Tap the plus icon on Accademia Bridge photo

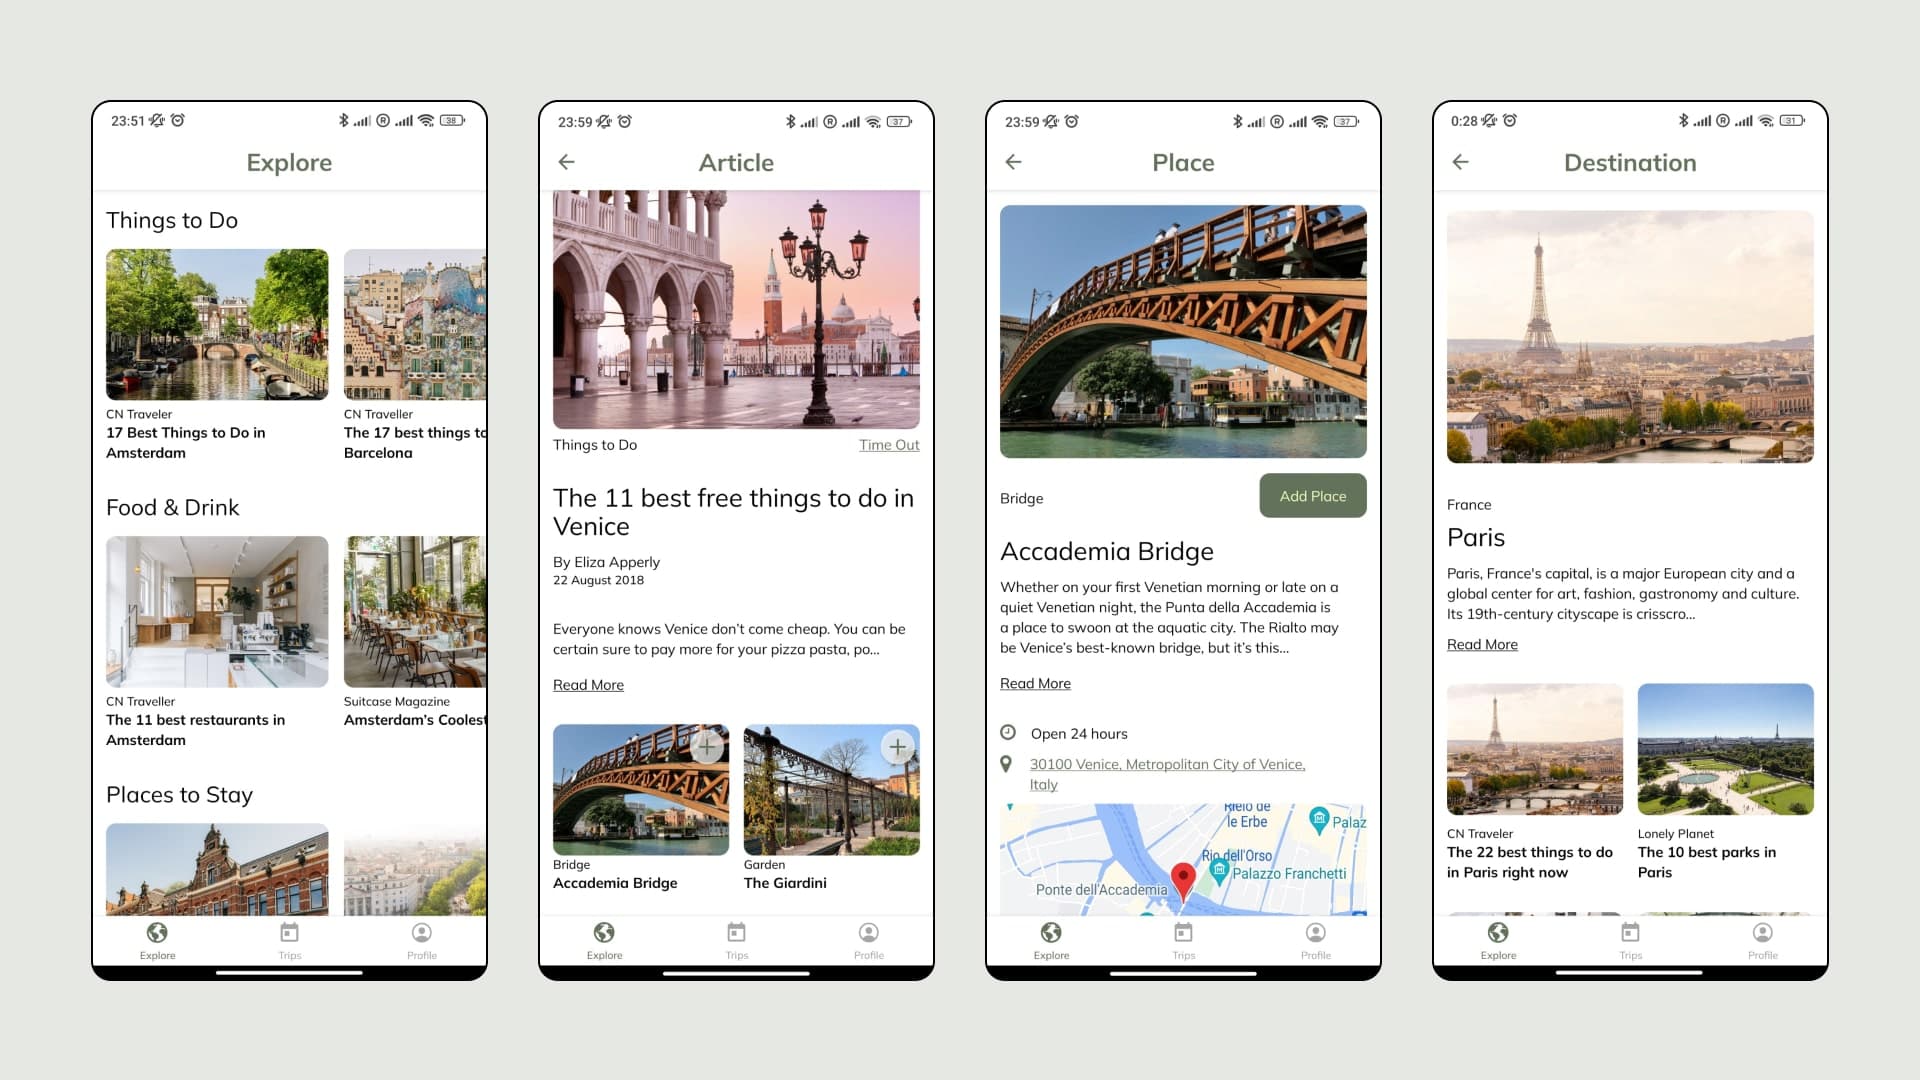click(708, 746)
